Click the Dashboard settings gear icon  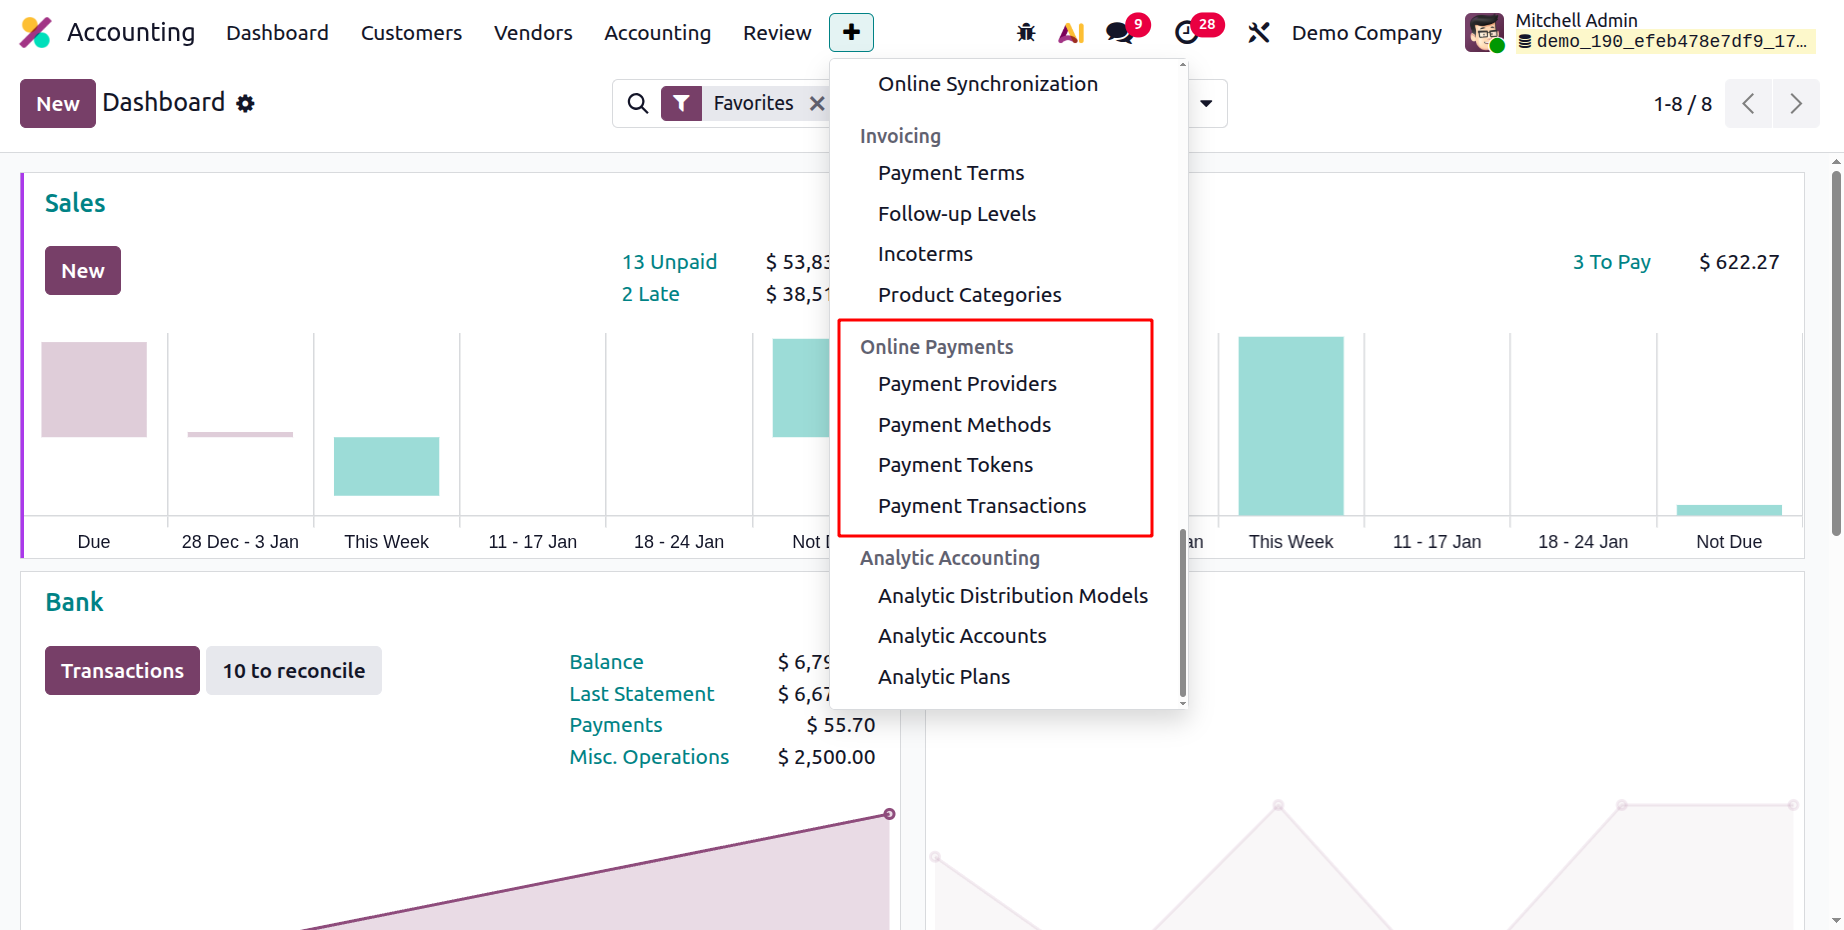[246, 103]
